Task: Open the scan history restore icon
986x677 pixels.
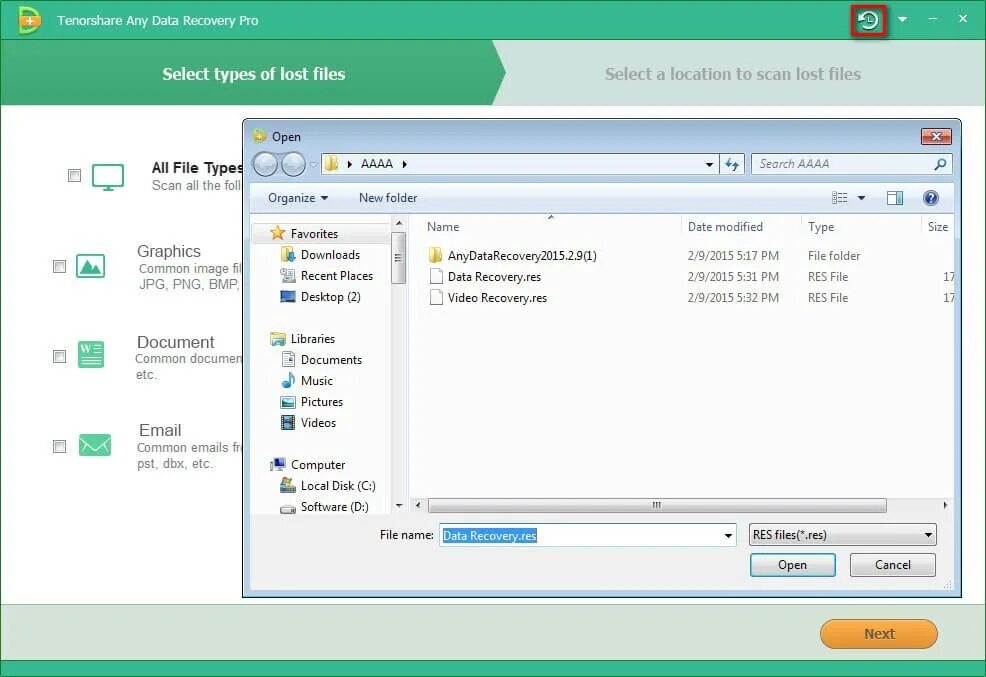Action: pyautogui.click(x=868, y=20)
